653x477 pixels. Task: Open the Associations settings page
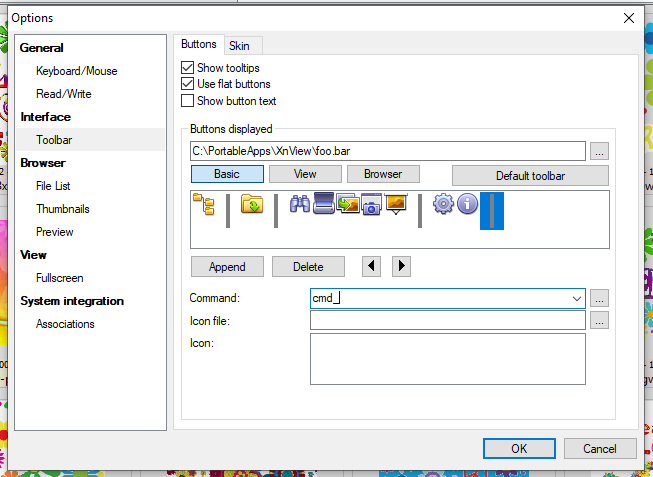point(65,324)
